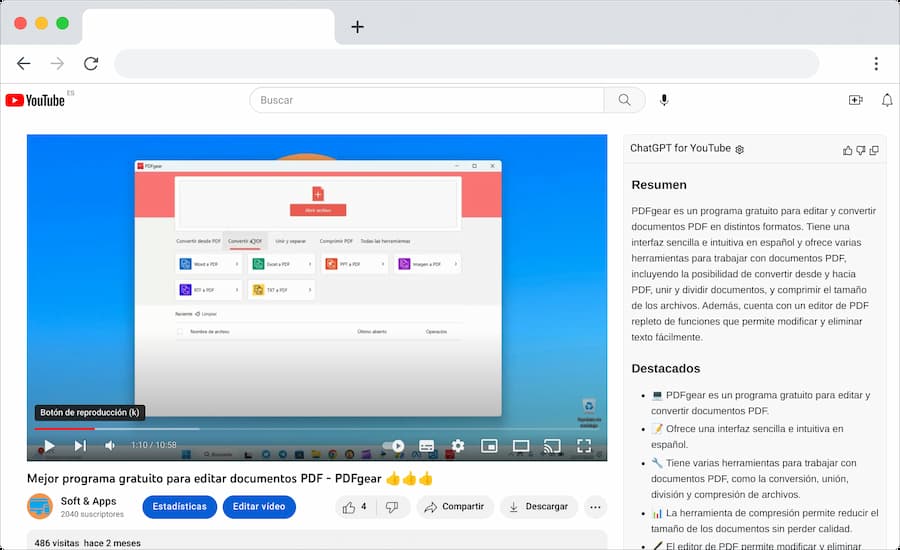Copy the ChatGPT summary
The height and width of the screenshot is (550, 900).
click(874, 150)
